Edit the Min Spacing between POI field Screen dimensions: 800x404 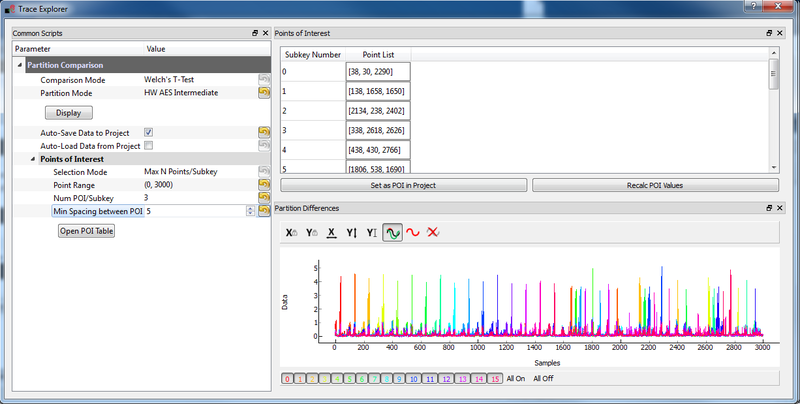click(x=196, y=211)
